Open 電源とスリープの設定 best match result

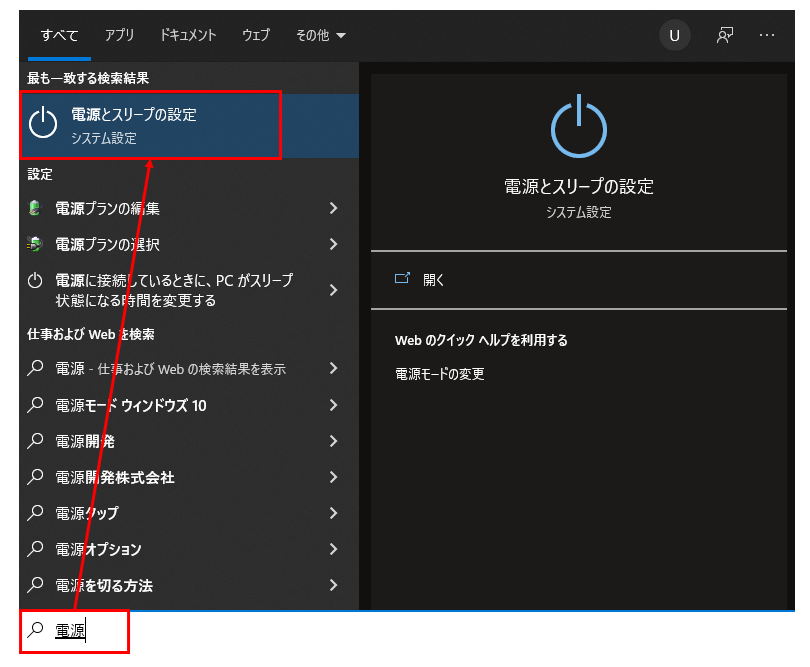pos(189,126)
